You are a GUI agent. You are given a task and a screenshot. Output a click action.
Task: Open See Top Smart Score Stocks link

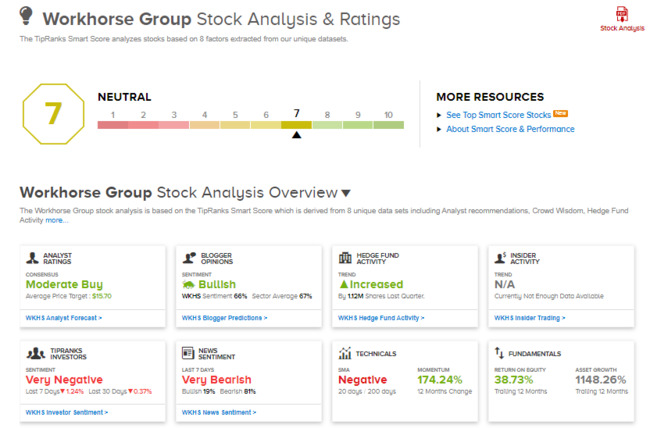pos(498,115)
